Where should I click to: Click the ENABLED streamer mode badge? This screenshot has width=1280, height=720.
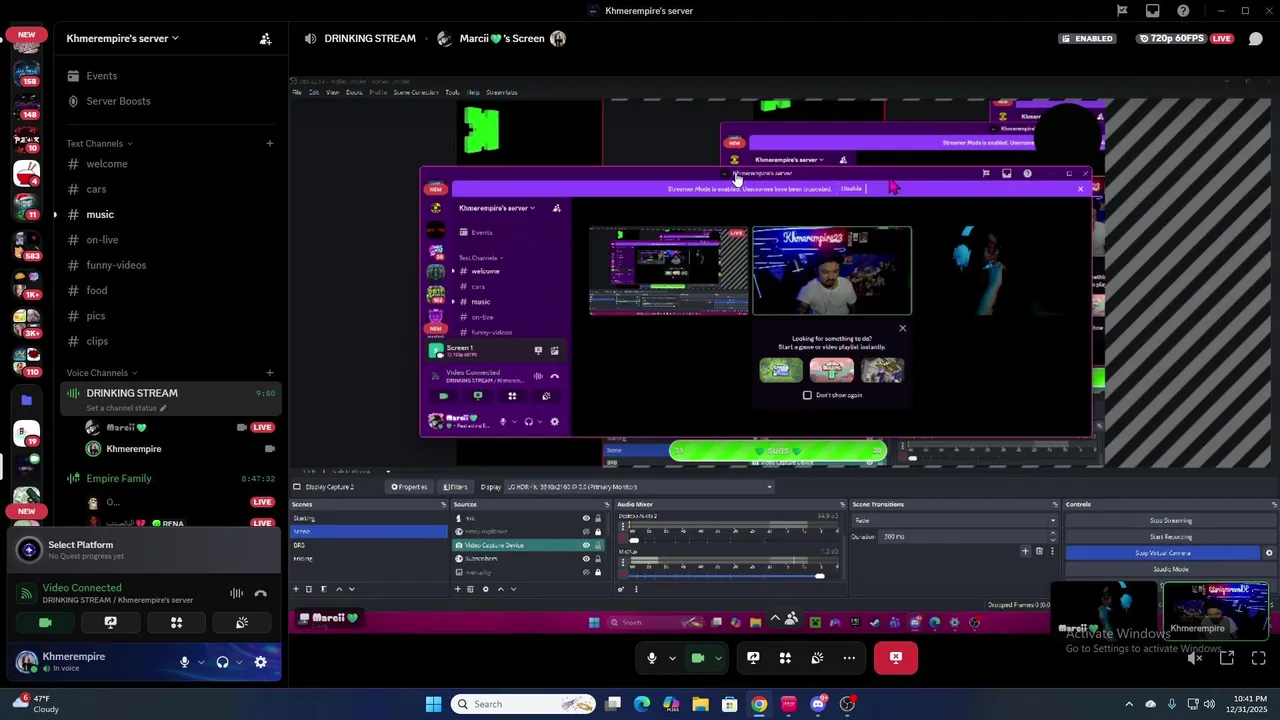click(1088, 39)
